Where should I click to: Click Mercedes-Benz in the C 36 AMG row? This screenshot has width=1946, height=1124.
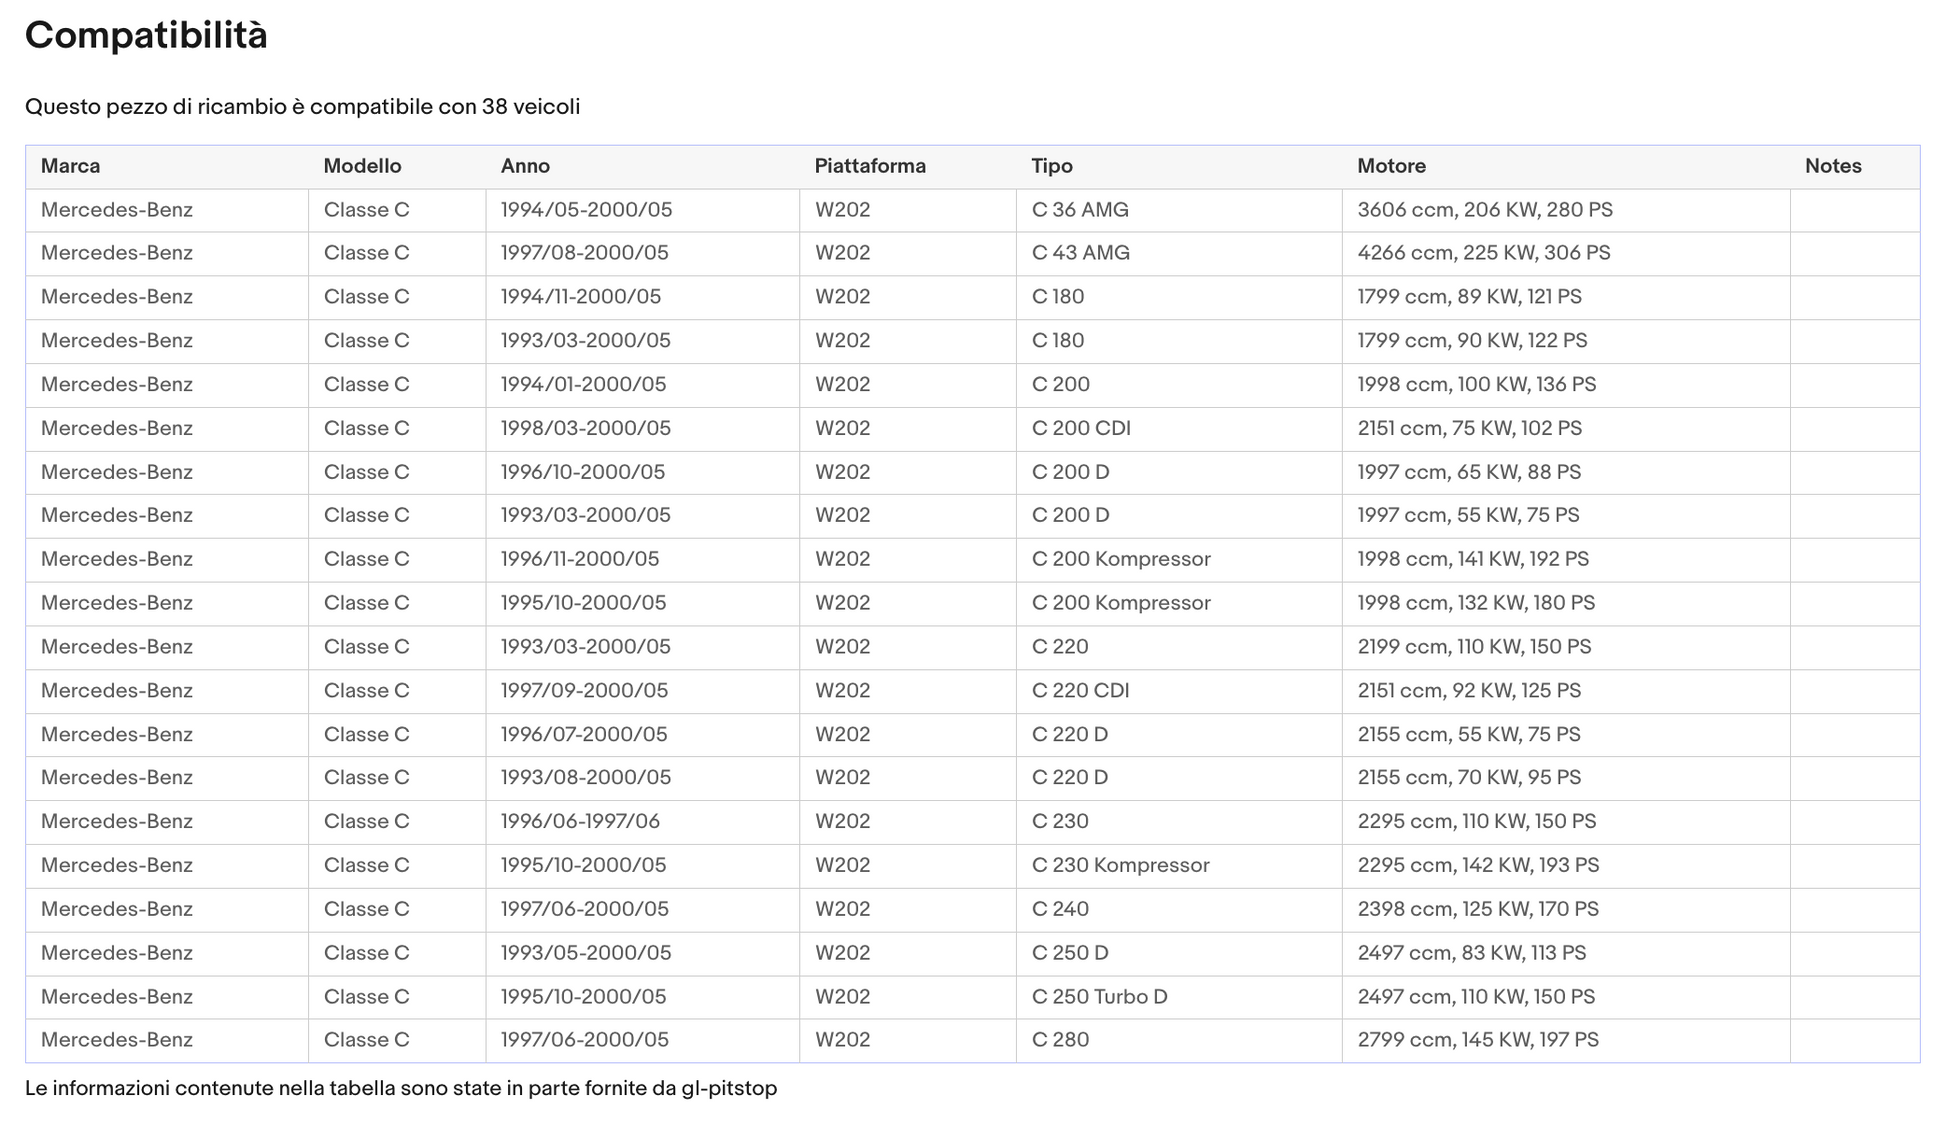117,210
